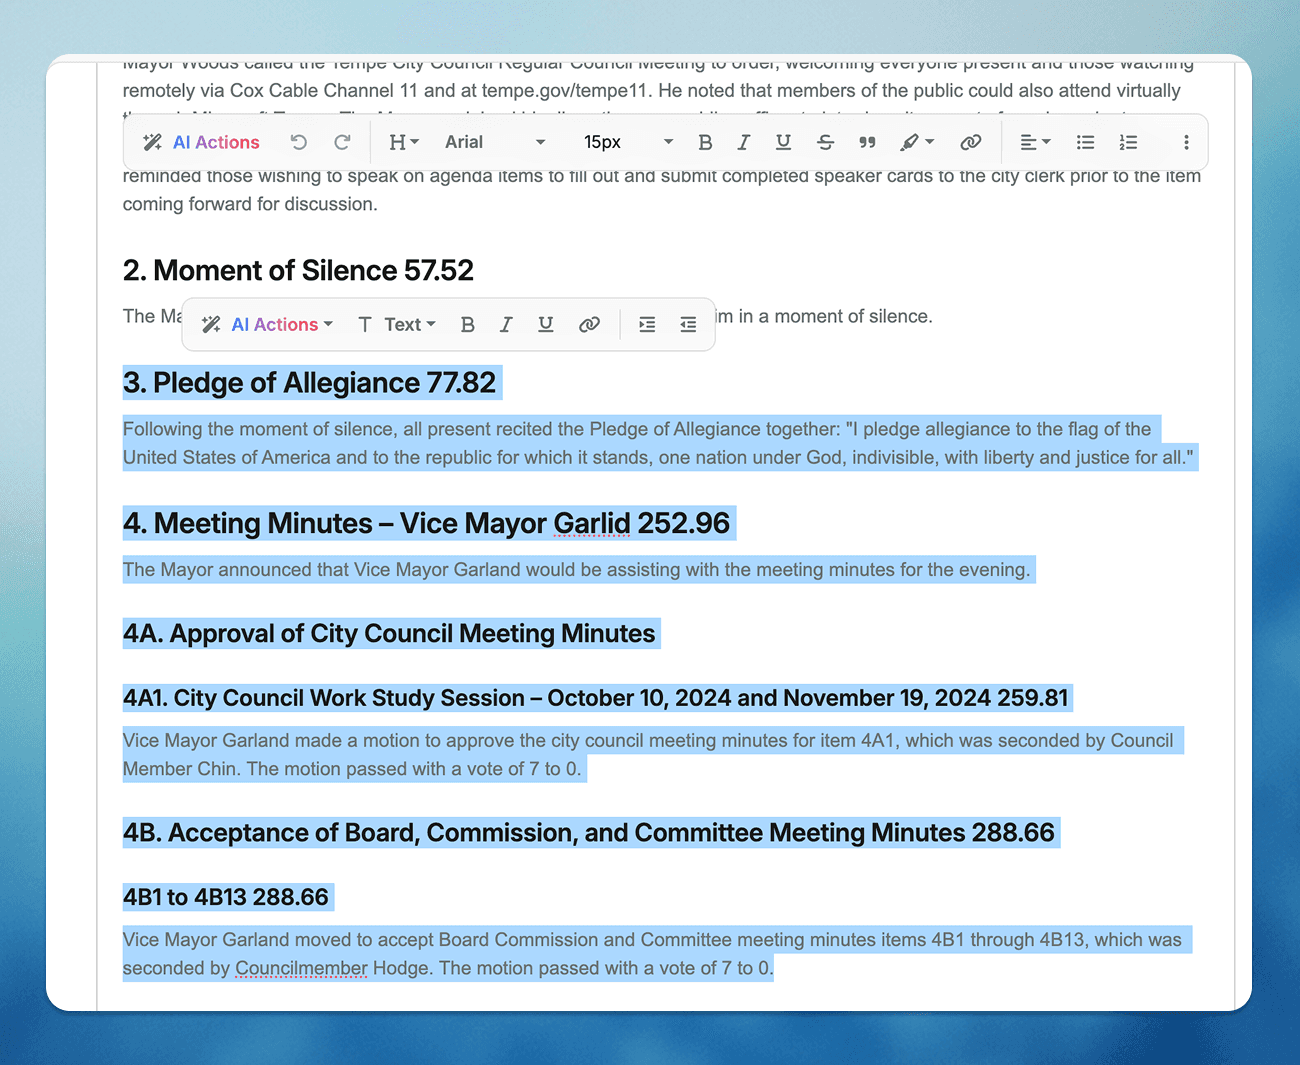
Task: Toggle bold in the floating toolbar
Action: click(467, 324)
